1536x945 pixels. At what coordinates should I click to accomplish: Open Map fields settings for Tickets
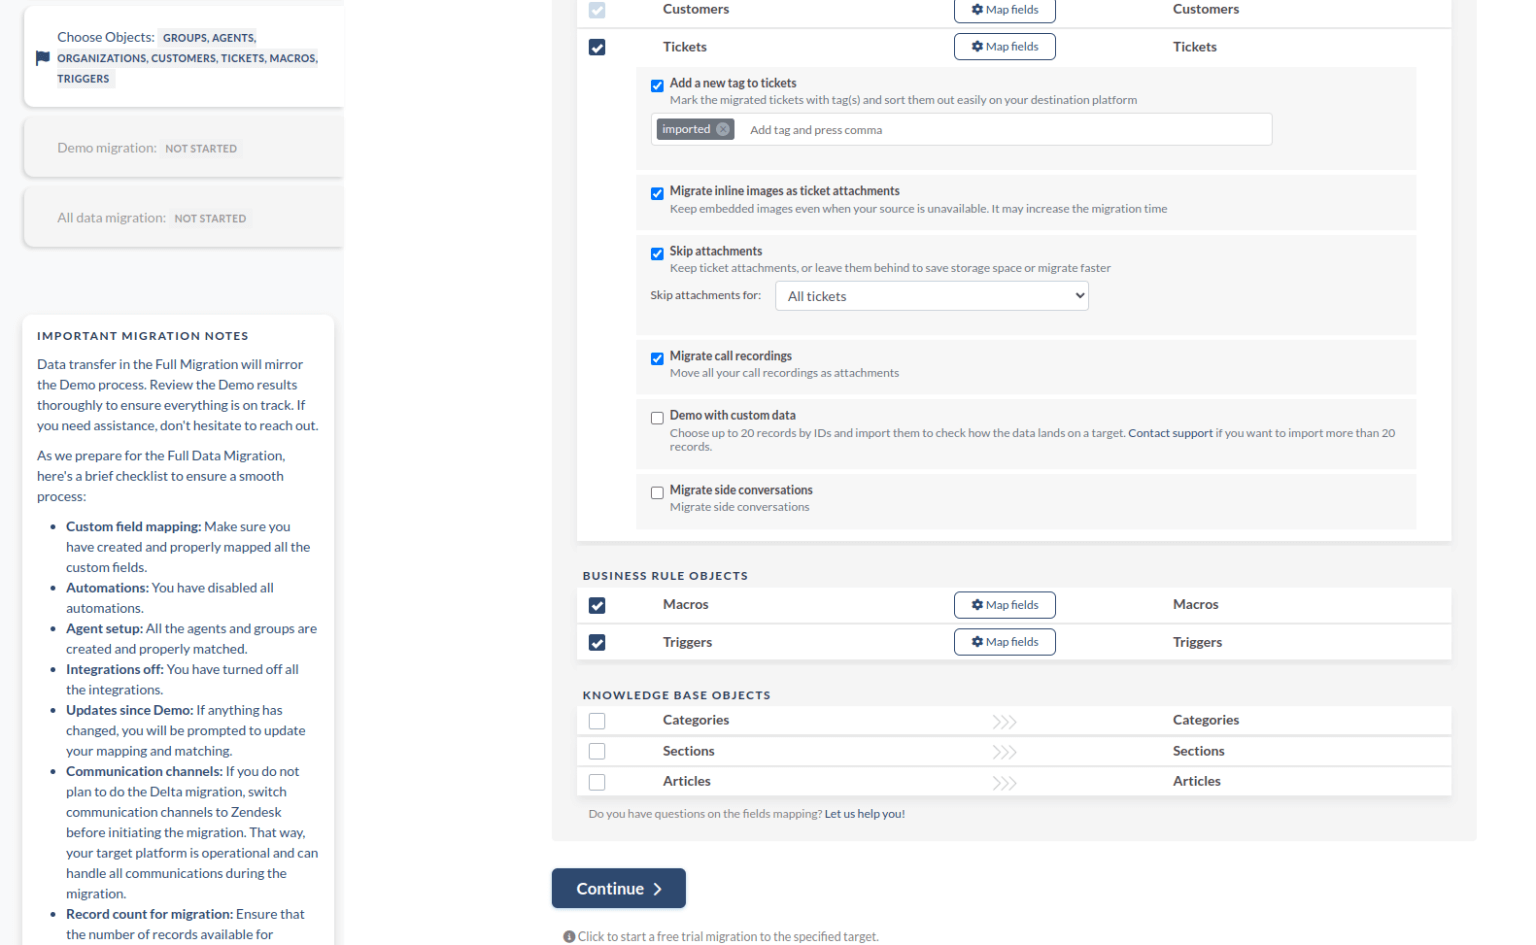[1004, 46]
